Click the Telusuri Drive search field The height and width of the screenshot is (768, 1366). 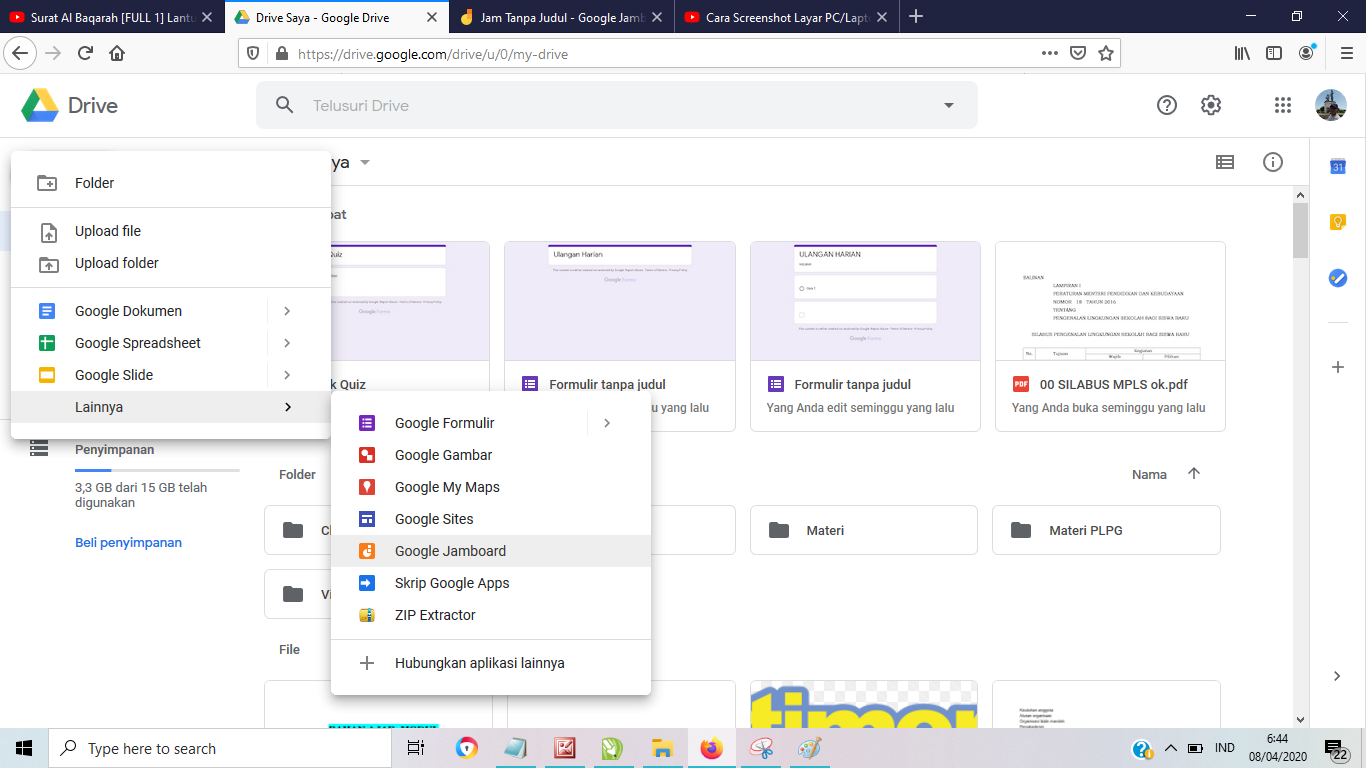pyautogui.click(x=615, y=105)
